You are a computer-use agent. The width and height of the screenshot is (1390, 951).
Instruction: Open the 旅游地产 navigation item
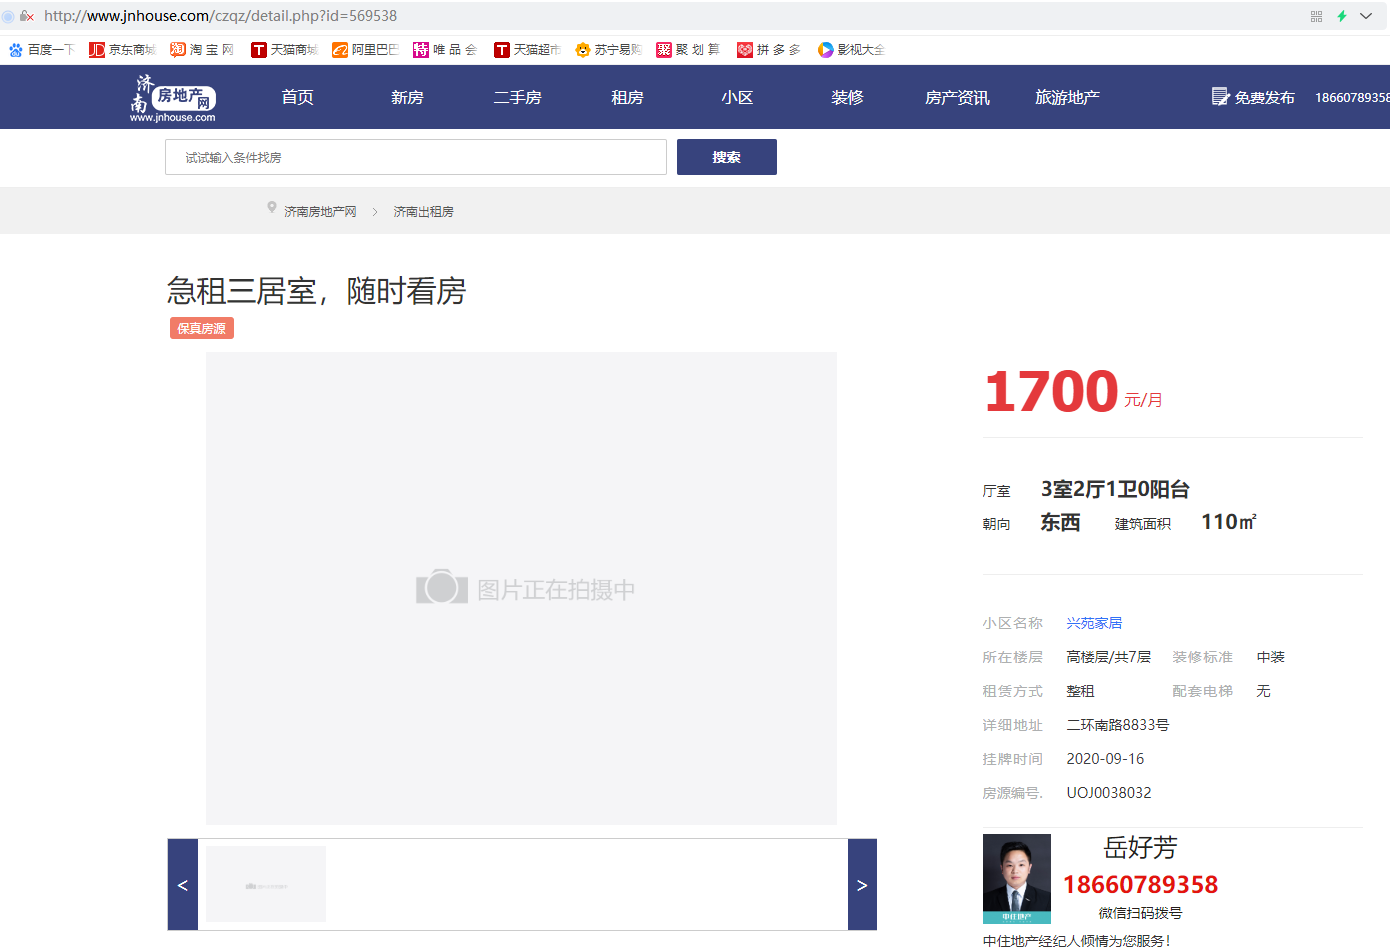point(1067,98)
